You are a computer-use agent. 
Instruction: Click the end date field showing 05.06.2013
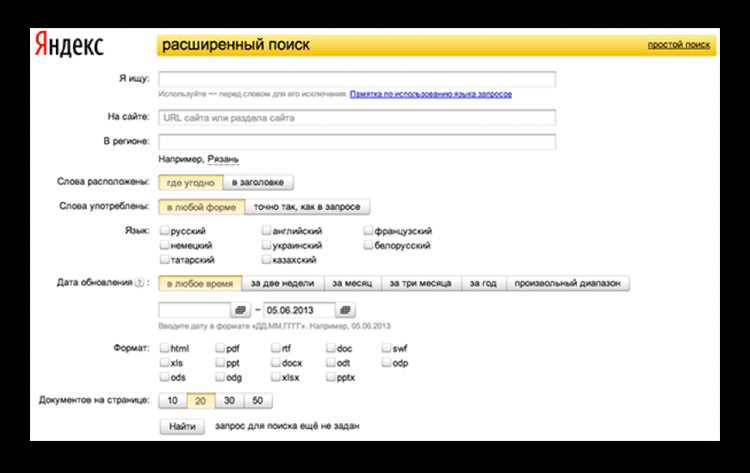(x=299, y=310)
